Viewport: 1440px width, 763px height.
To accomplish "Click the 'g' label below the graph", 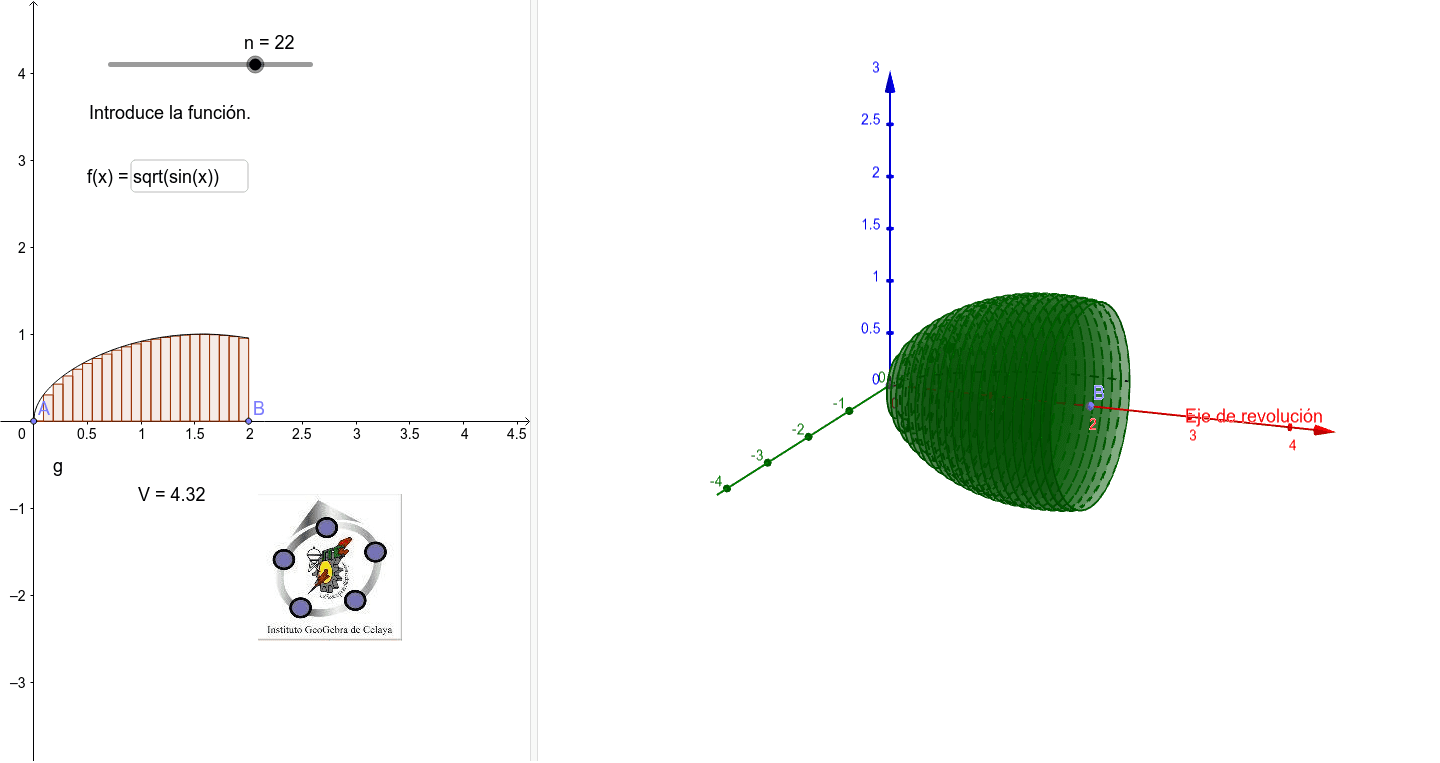I will 58,466.
